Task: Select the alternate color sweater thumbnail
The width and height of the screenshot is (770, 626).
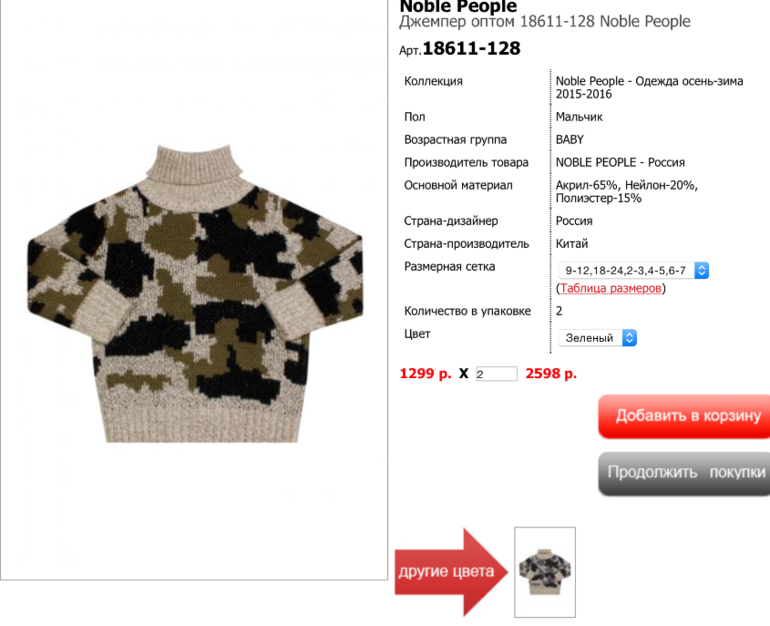Action: point(545,572)
